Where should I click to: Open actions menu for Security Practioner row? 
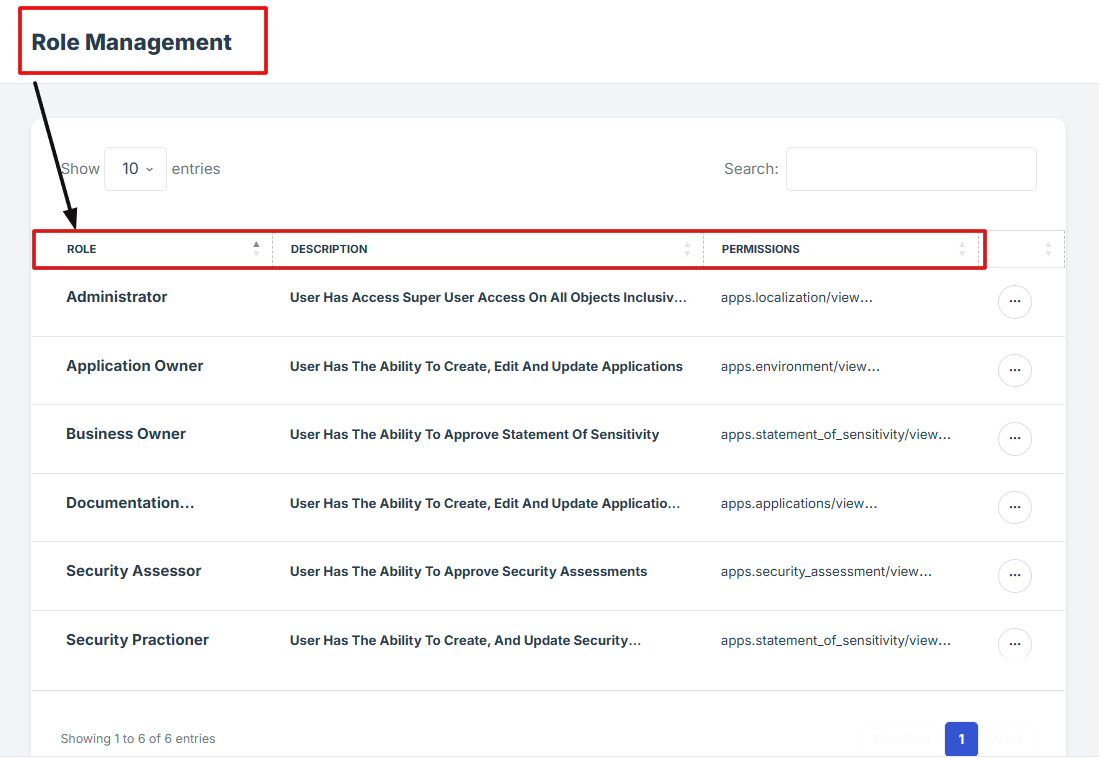(x=1014, y=643)
